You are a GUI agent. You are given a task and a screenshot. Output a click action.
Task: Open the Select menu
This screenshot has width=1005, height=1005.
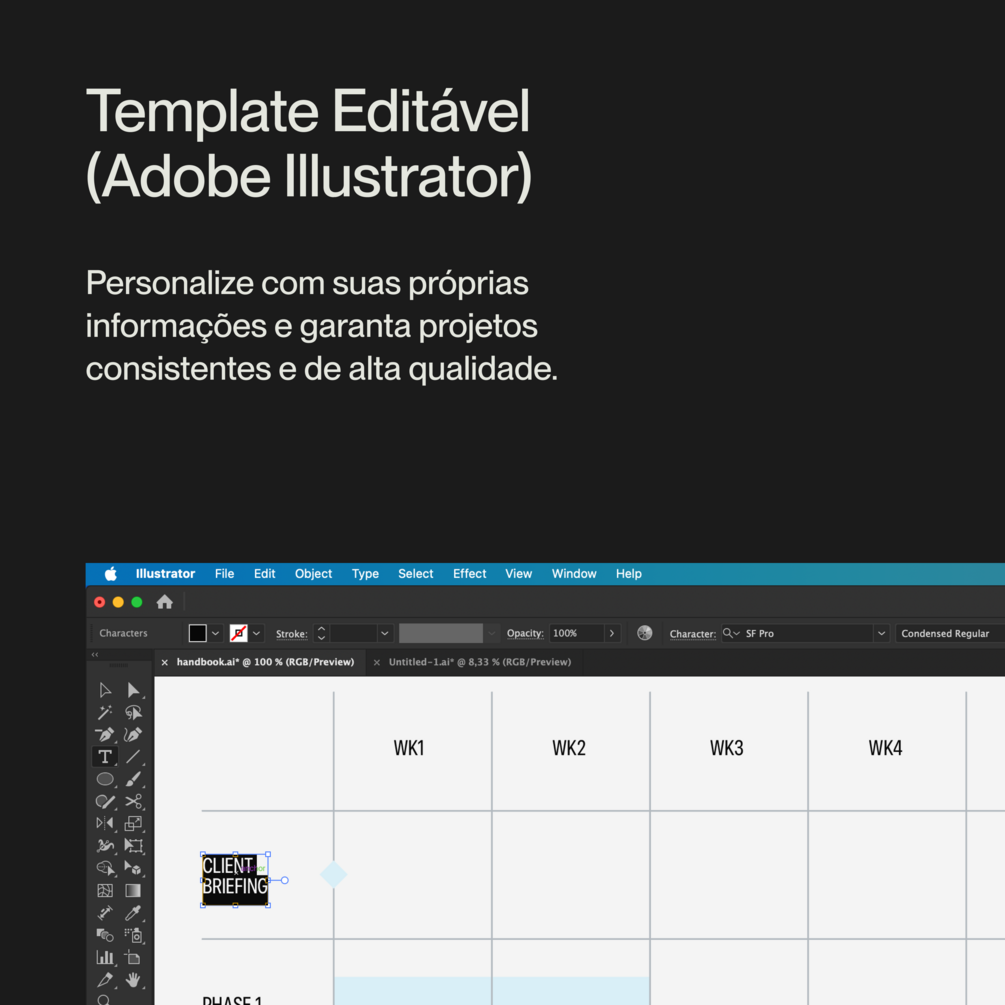pyautogui.click(x=416, y=574)
